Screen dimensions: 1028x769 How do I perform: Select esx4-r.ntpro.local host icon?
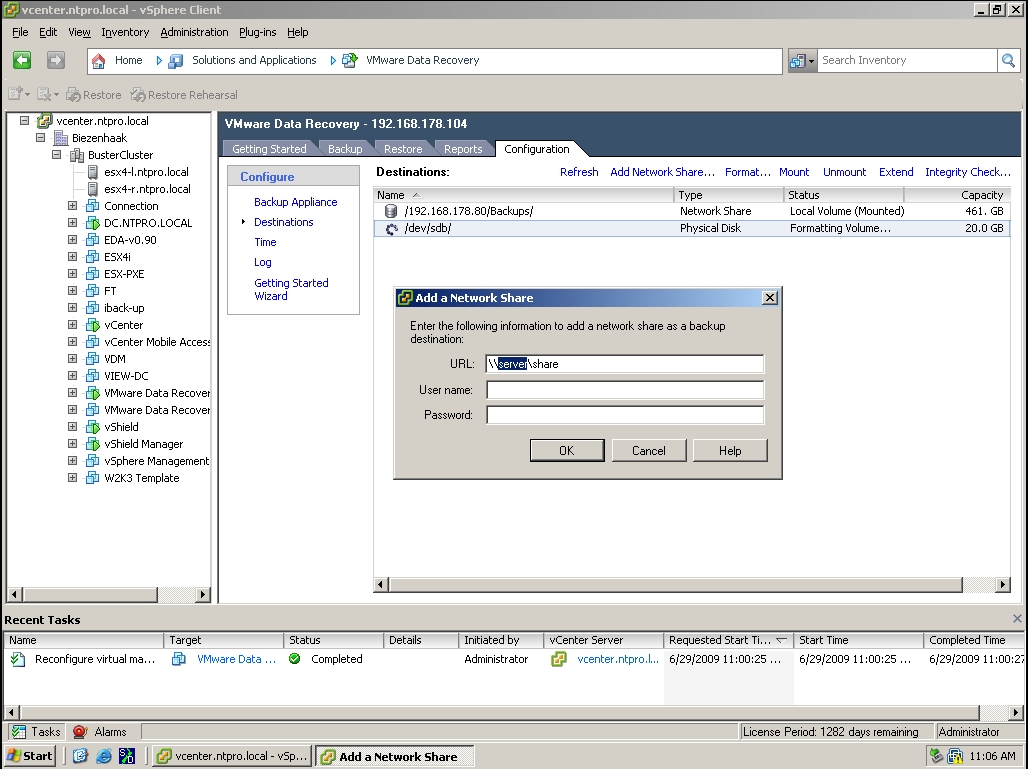click(x=92, y=189)
